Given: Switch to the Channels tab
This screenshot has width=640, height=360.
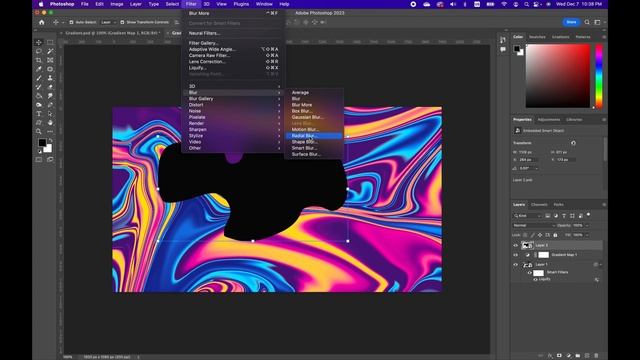Looking at the screenshot, I should (539, 204).
